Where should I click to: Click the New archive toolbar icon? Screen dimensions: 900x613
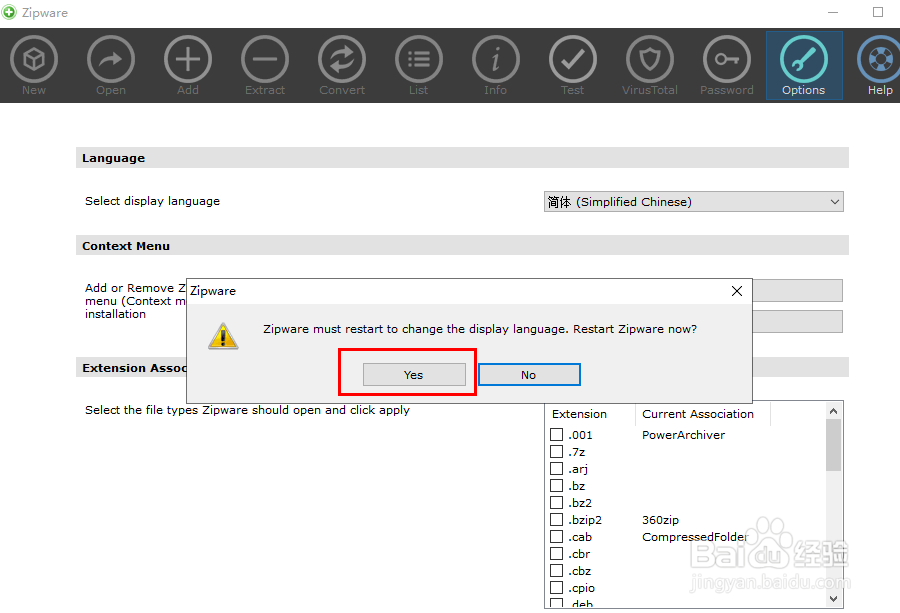click(34, 60)
